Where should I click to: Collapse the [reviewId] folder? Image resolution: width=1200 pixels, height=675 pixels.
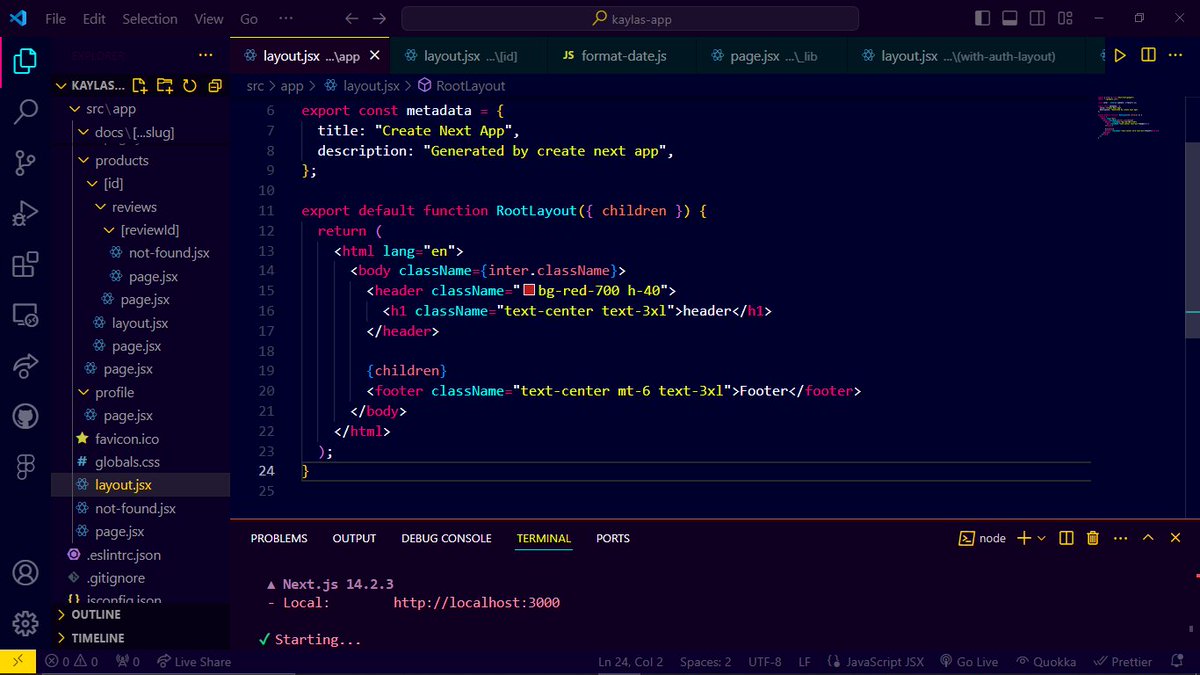pos(110,230)
